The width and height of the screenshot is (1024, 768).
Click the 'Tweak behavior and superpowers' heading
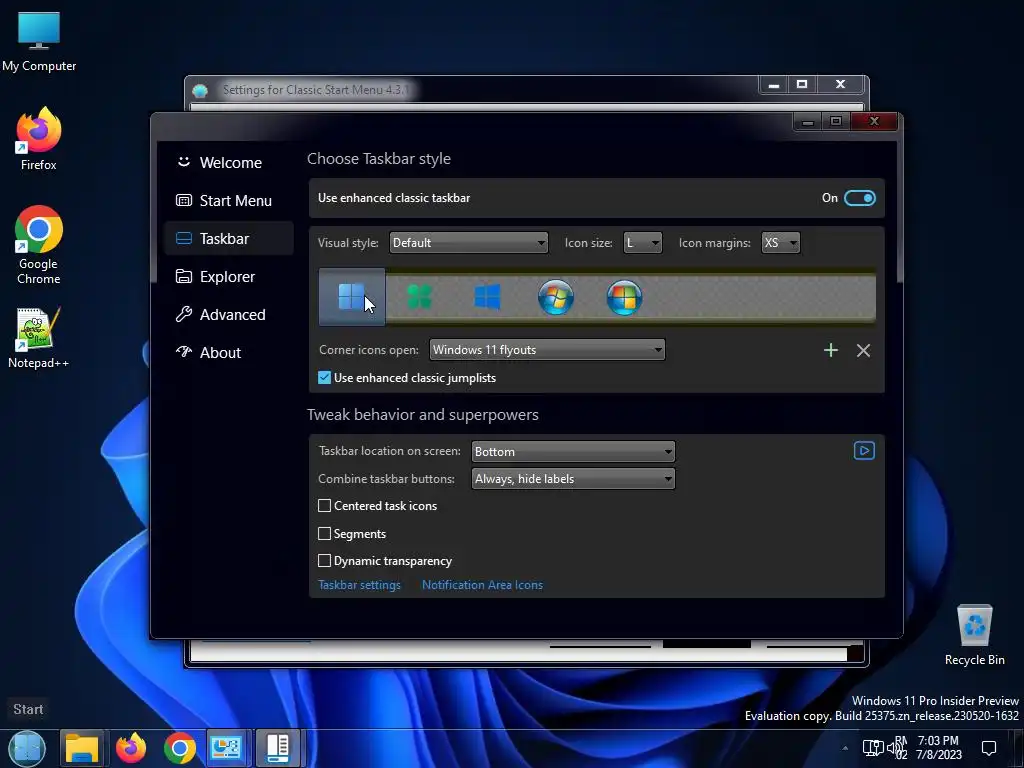tap(423, 415)
